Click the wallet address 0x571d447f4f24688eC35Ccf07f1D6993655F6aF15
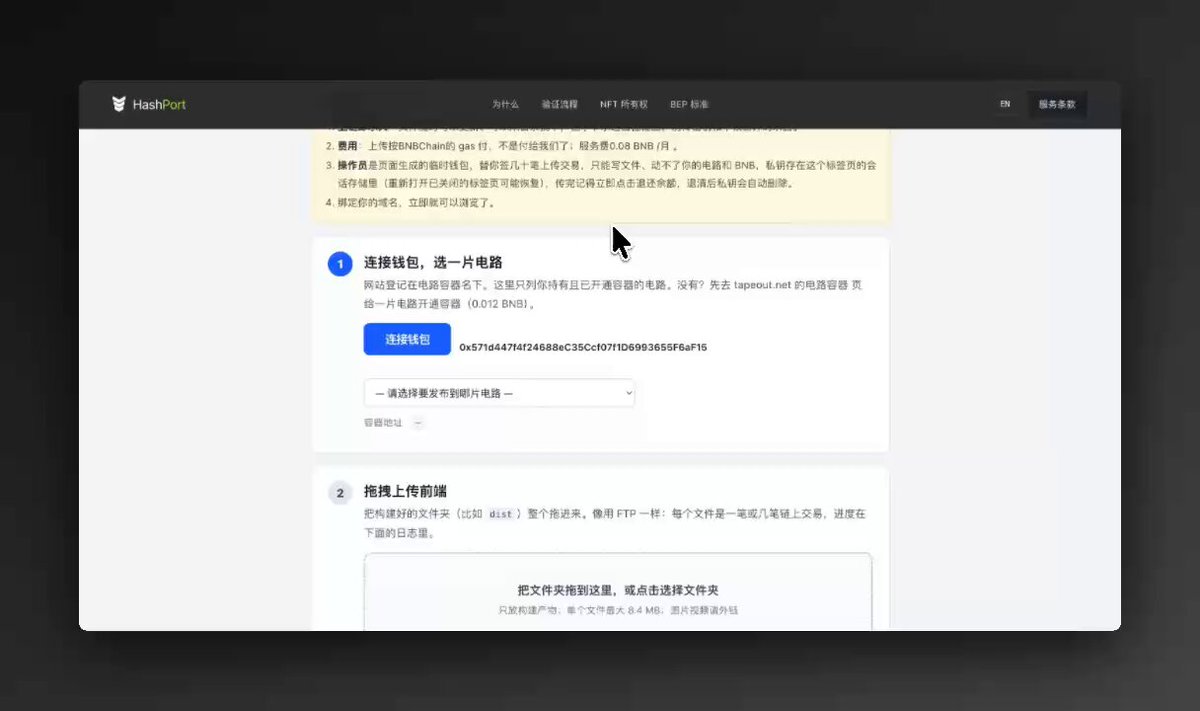The height and width of the screenshot is (711, 1200). coord(583,347)
